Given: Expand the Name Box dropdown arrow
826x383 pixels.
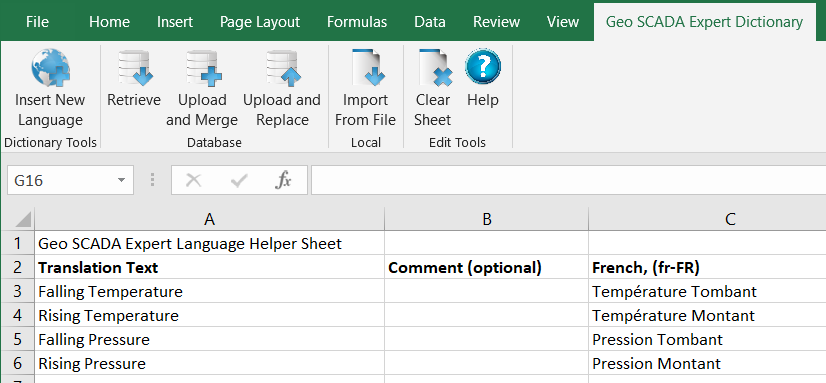Looking at the screenshot, I should coord(122,181).
